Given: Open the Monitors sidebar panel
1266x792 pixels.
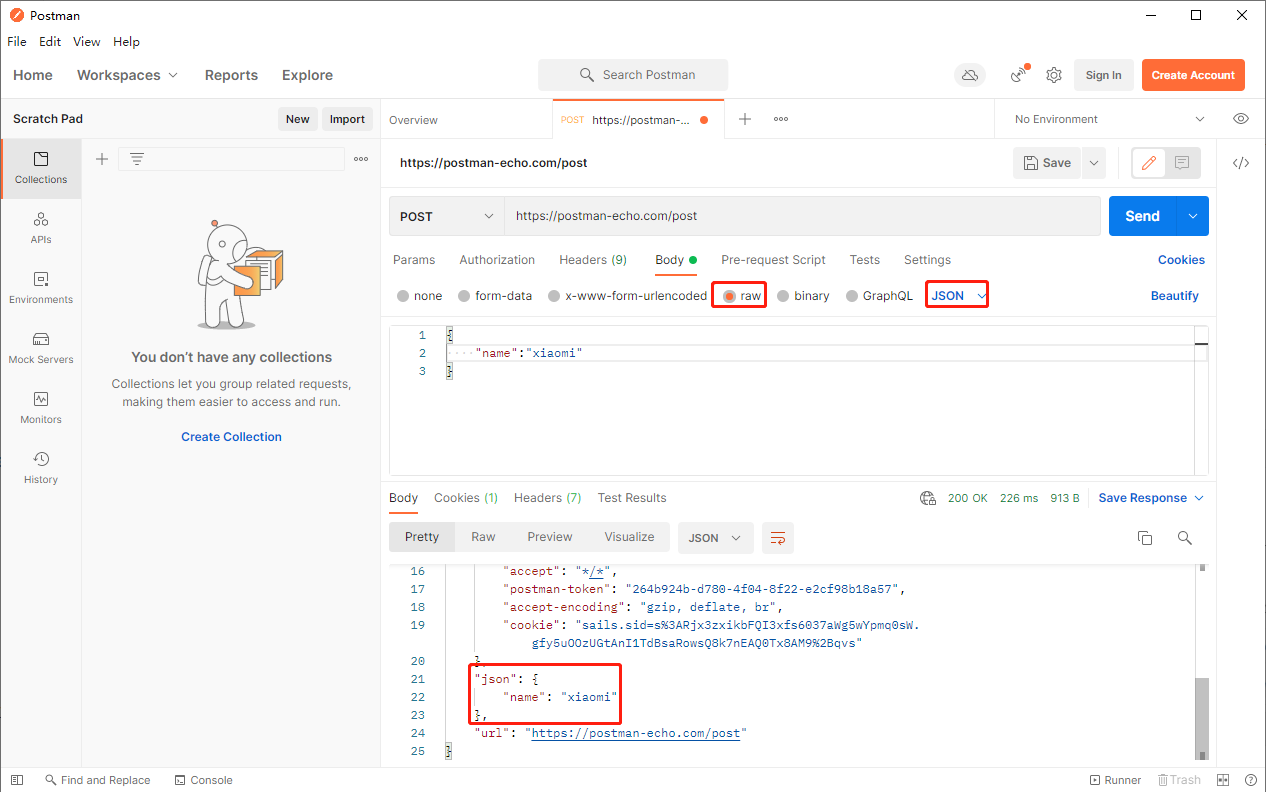Looking at the screenshot, I should (x=41, y=408).
